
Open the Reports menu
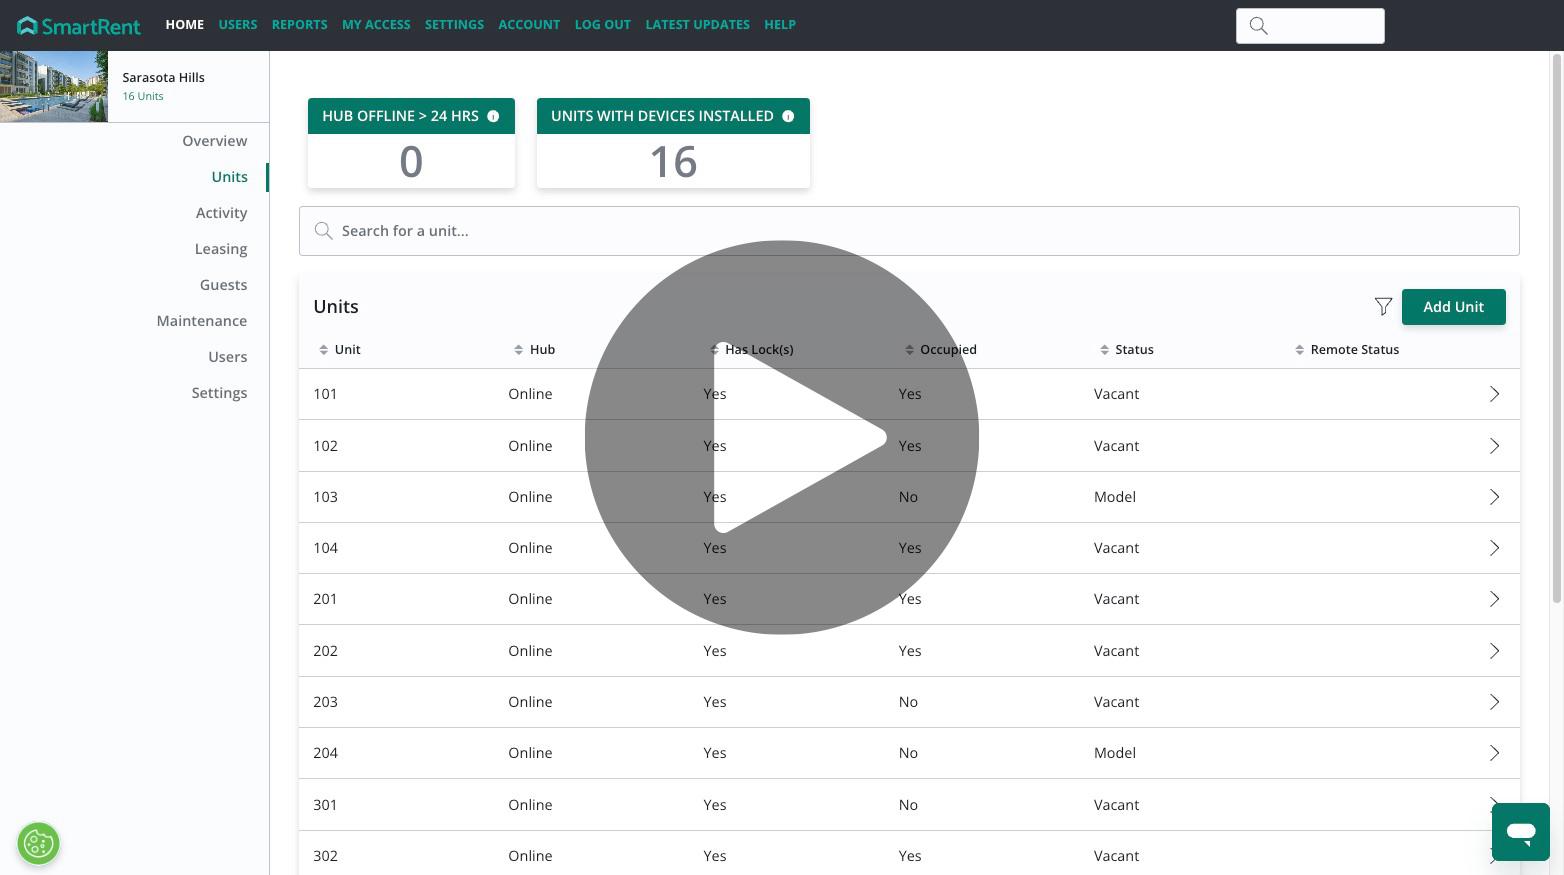click(x=299, y=25)
